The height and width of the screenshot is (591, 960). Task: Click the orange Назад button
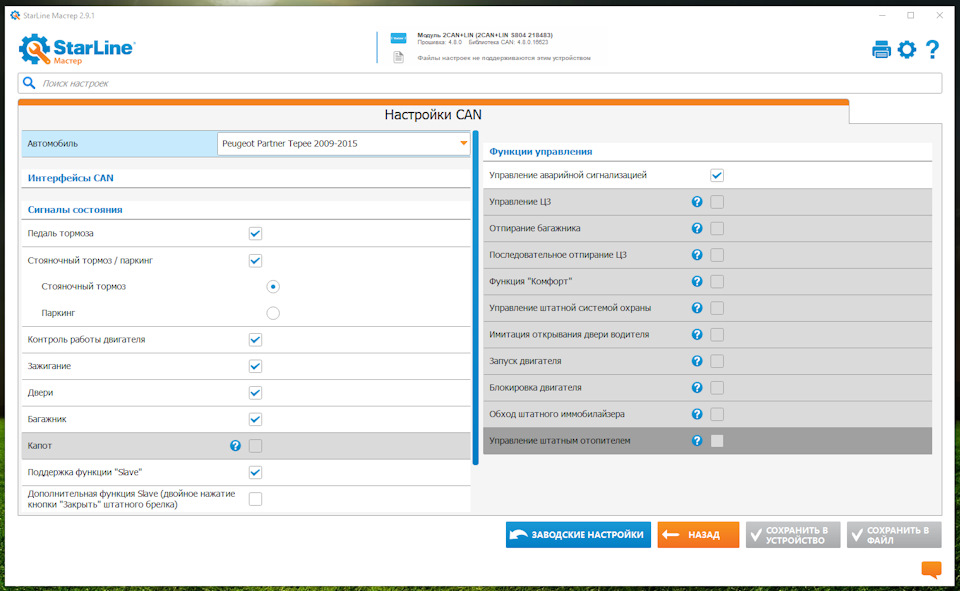pos(698,535)
